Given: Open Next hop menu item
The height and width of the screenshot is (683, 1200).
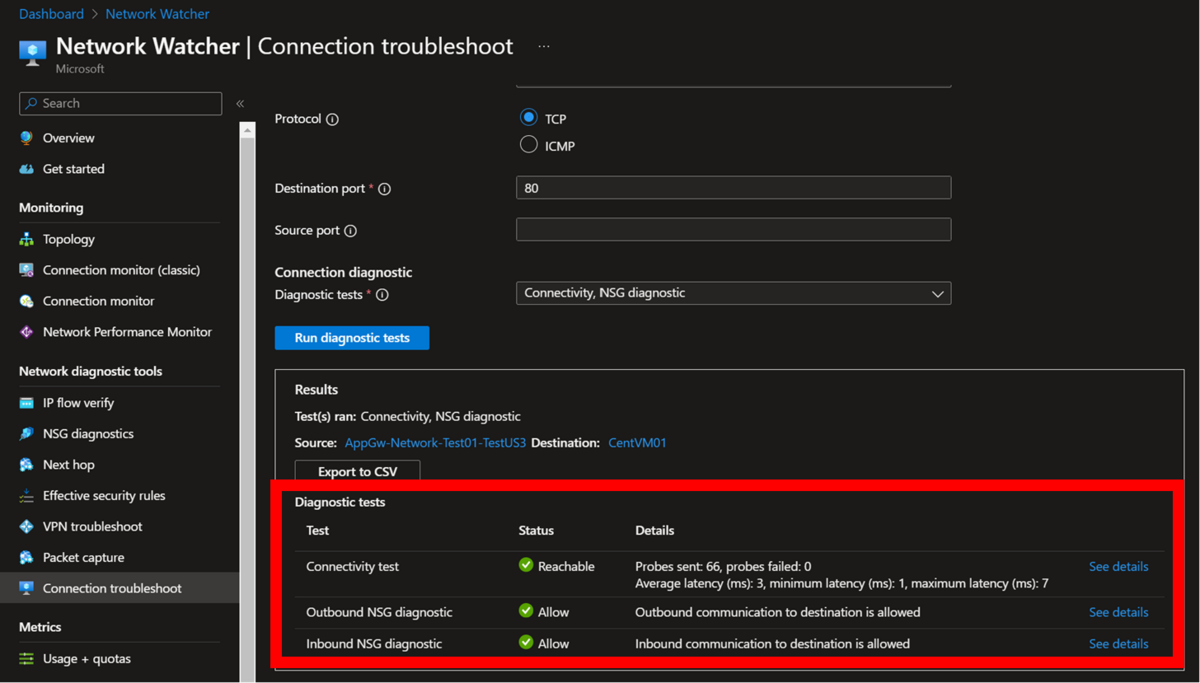Looking at the screenshot, I should pyautogui.click(x=69, y=465).
